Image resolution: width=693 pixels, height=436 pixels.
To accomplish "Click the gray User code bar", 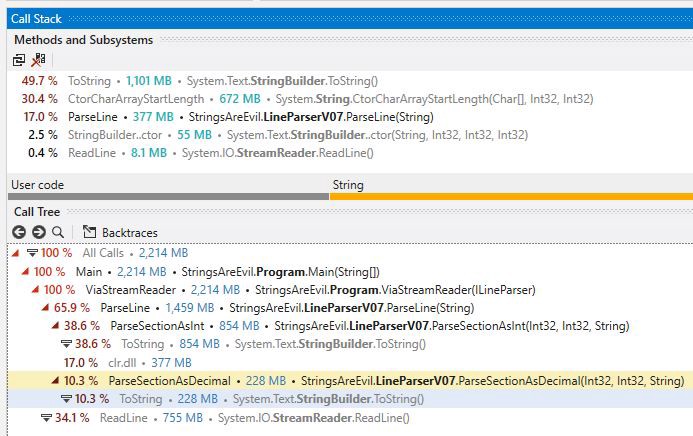I will (168, 196).
